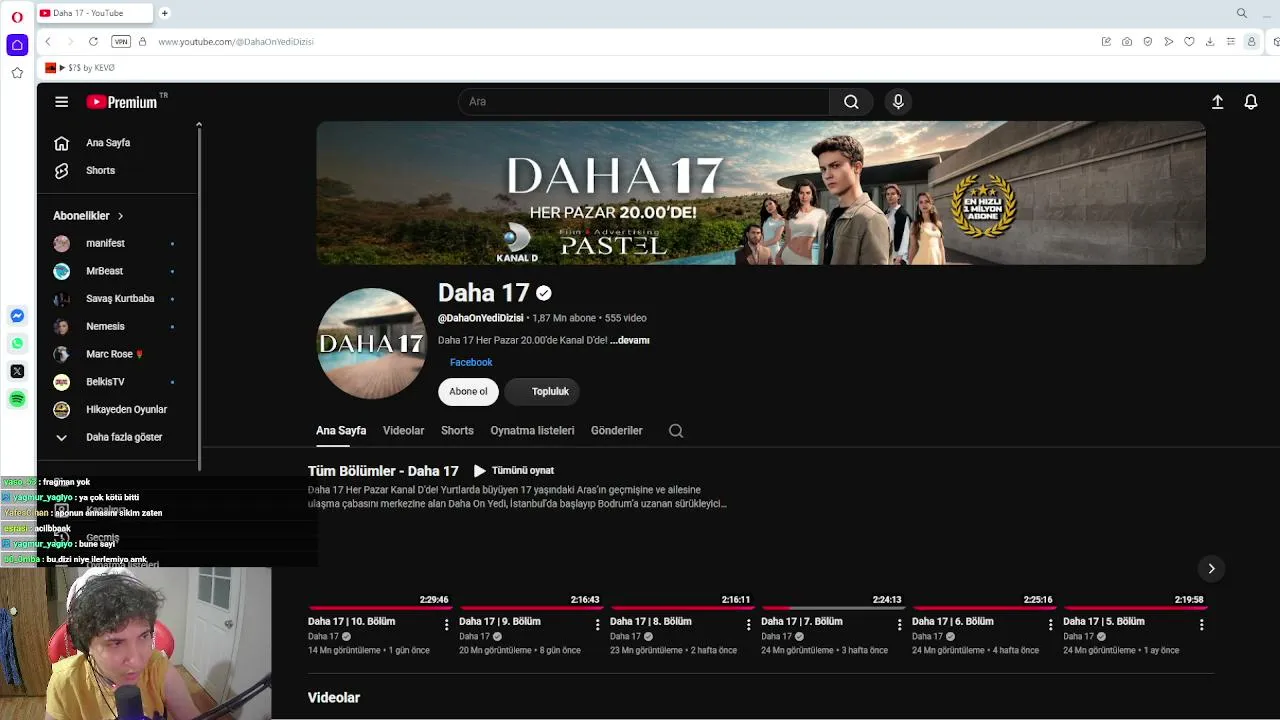Start voice search with microphone
The height and width of the screenshot is (720, 1280).
pos(898,102)
